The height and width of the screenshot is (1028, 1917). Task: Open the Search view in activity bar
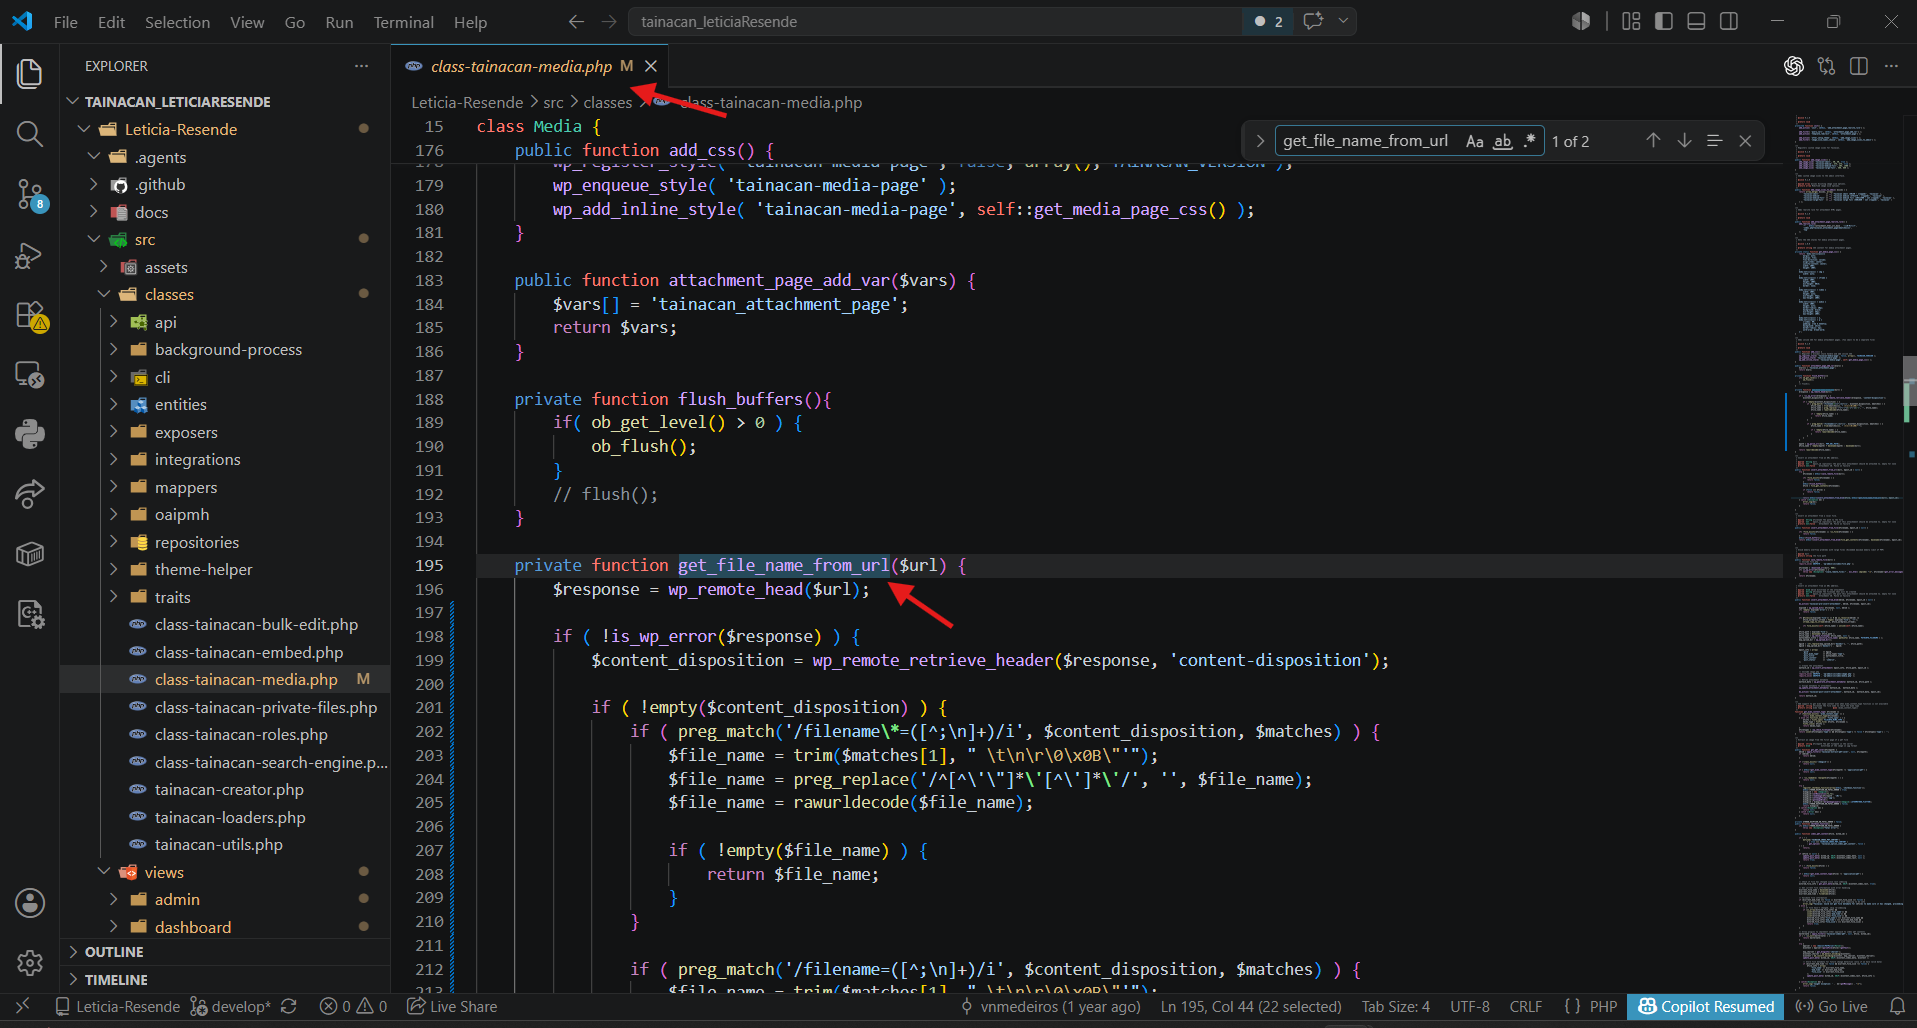click(x=30, y=134)
